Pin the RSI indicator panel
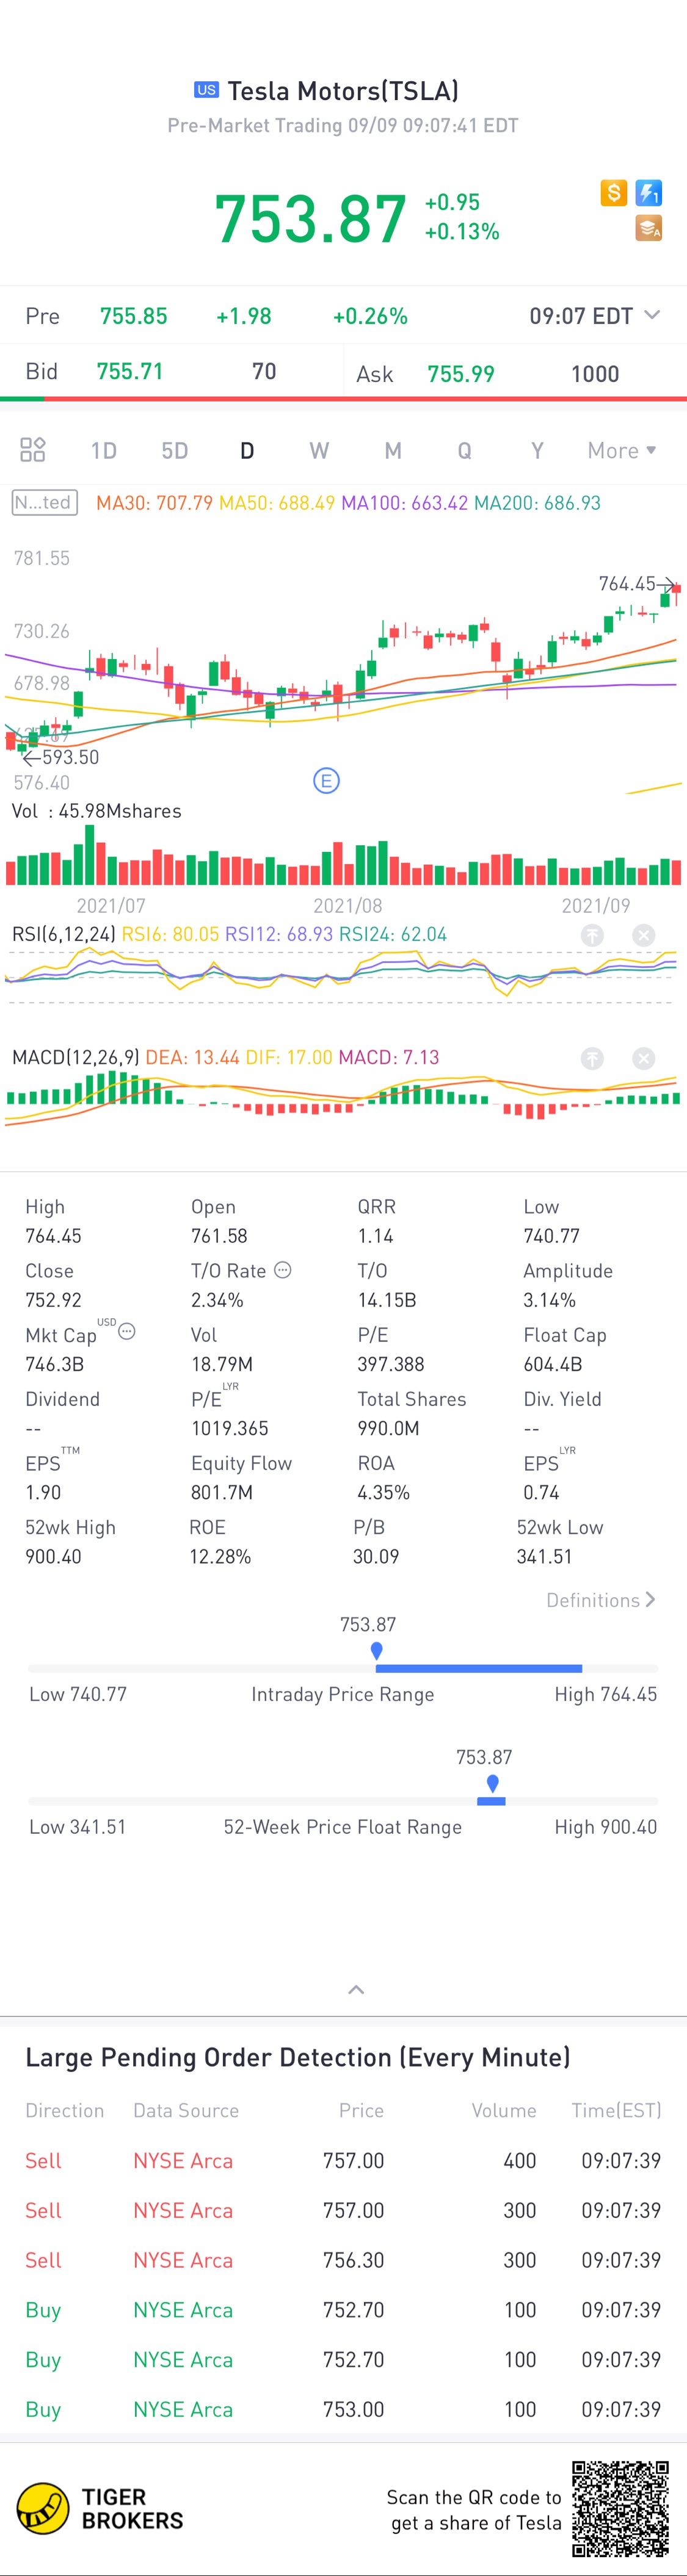This screenshot has height=2576, width=687. (x=593, y=935)
